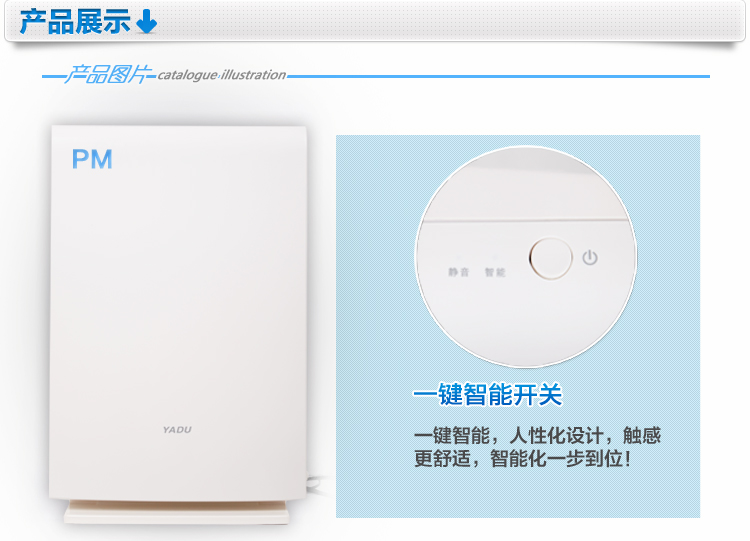
Task: Click the blue PM logo on the purifier
Action: [x=92, y=159]
